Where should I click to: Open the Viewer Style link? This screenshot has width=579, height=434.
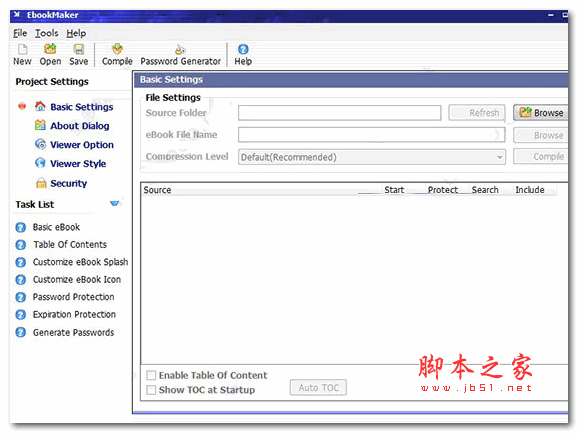[78, 163]
